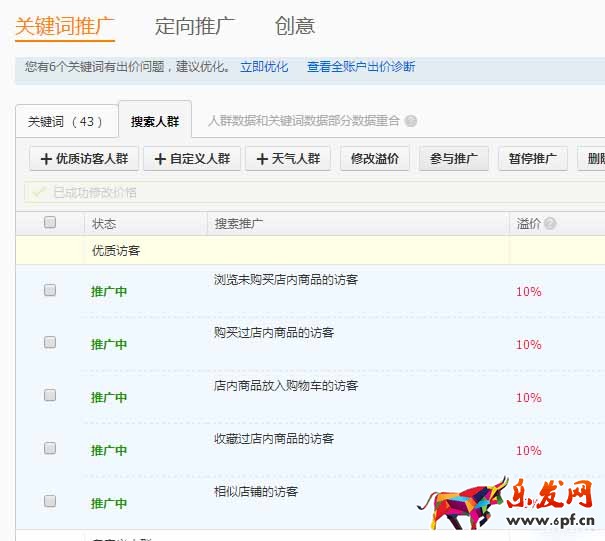
Task: Click the 立即优化 link
Action: tap(264, 67)
